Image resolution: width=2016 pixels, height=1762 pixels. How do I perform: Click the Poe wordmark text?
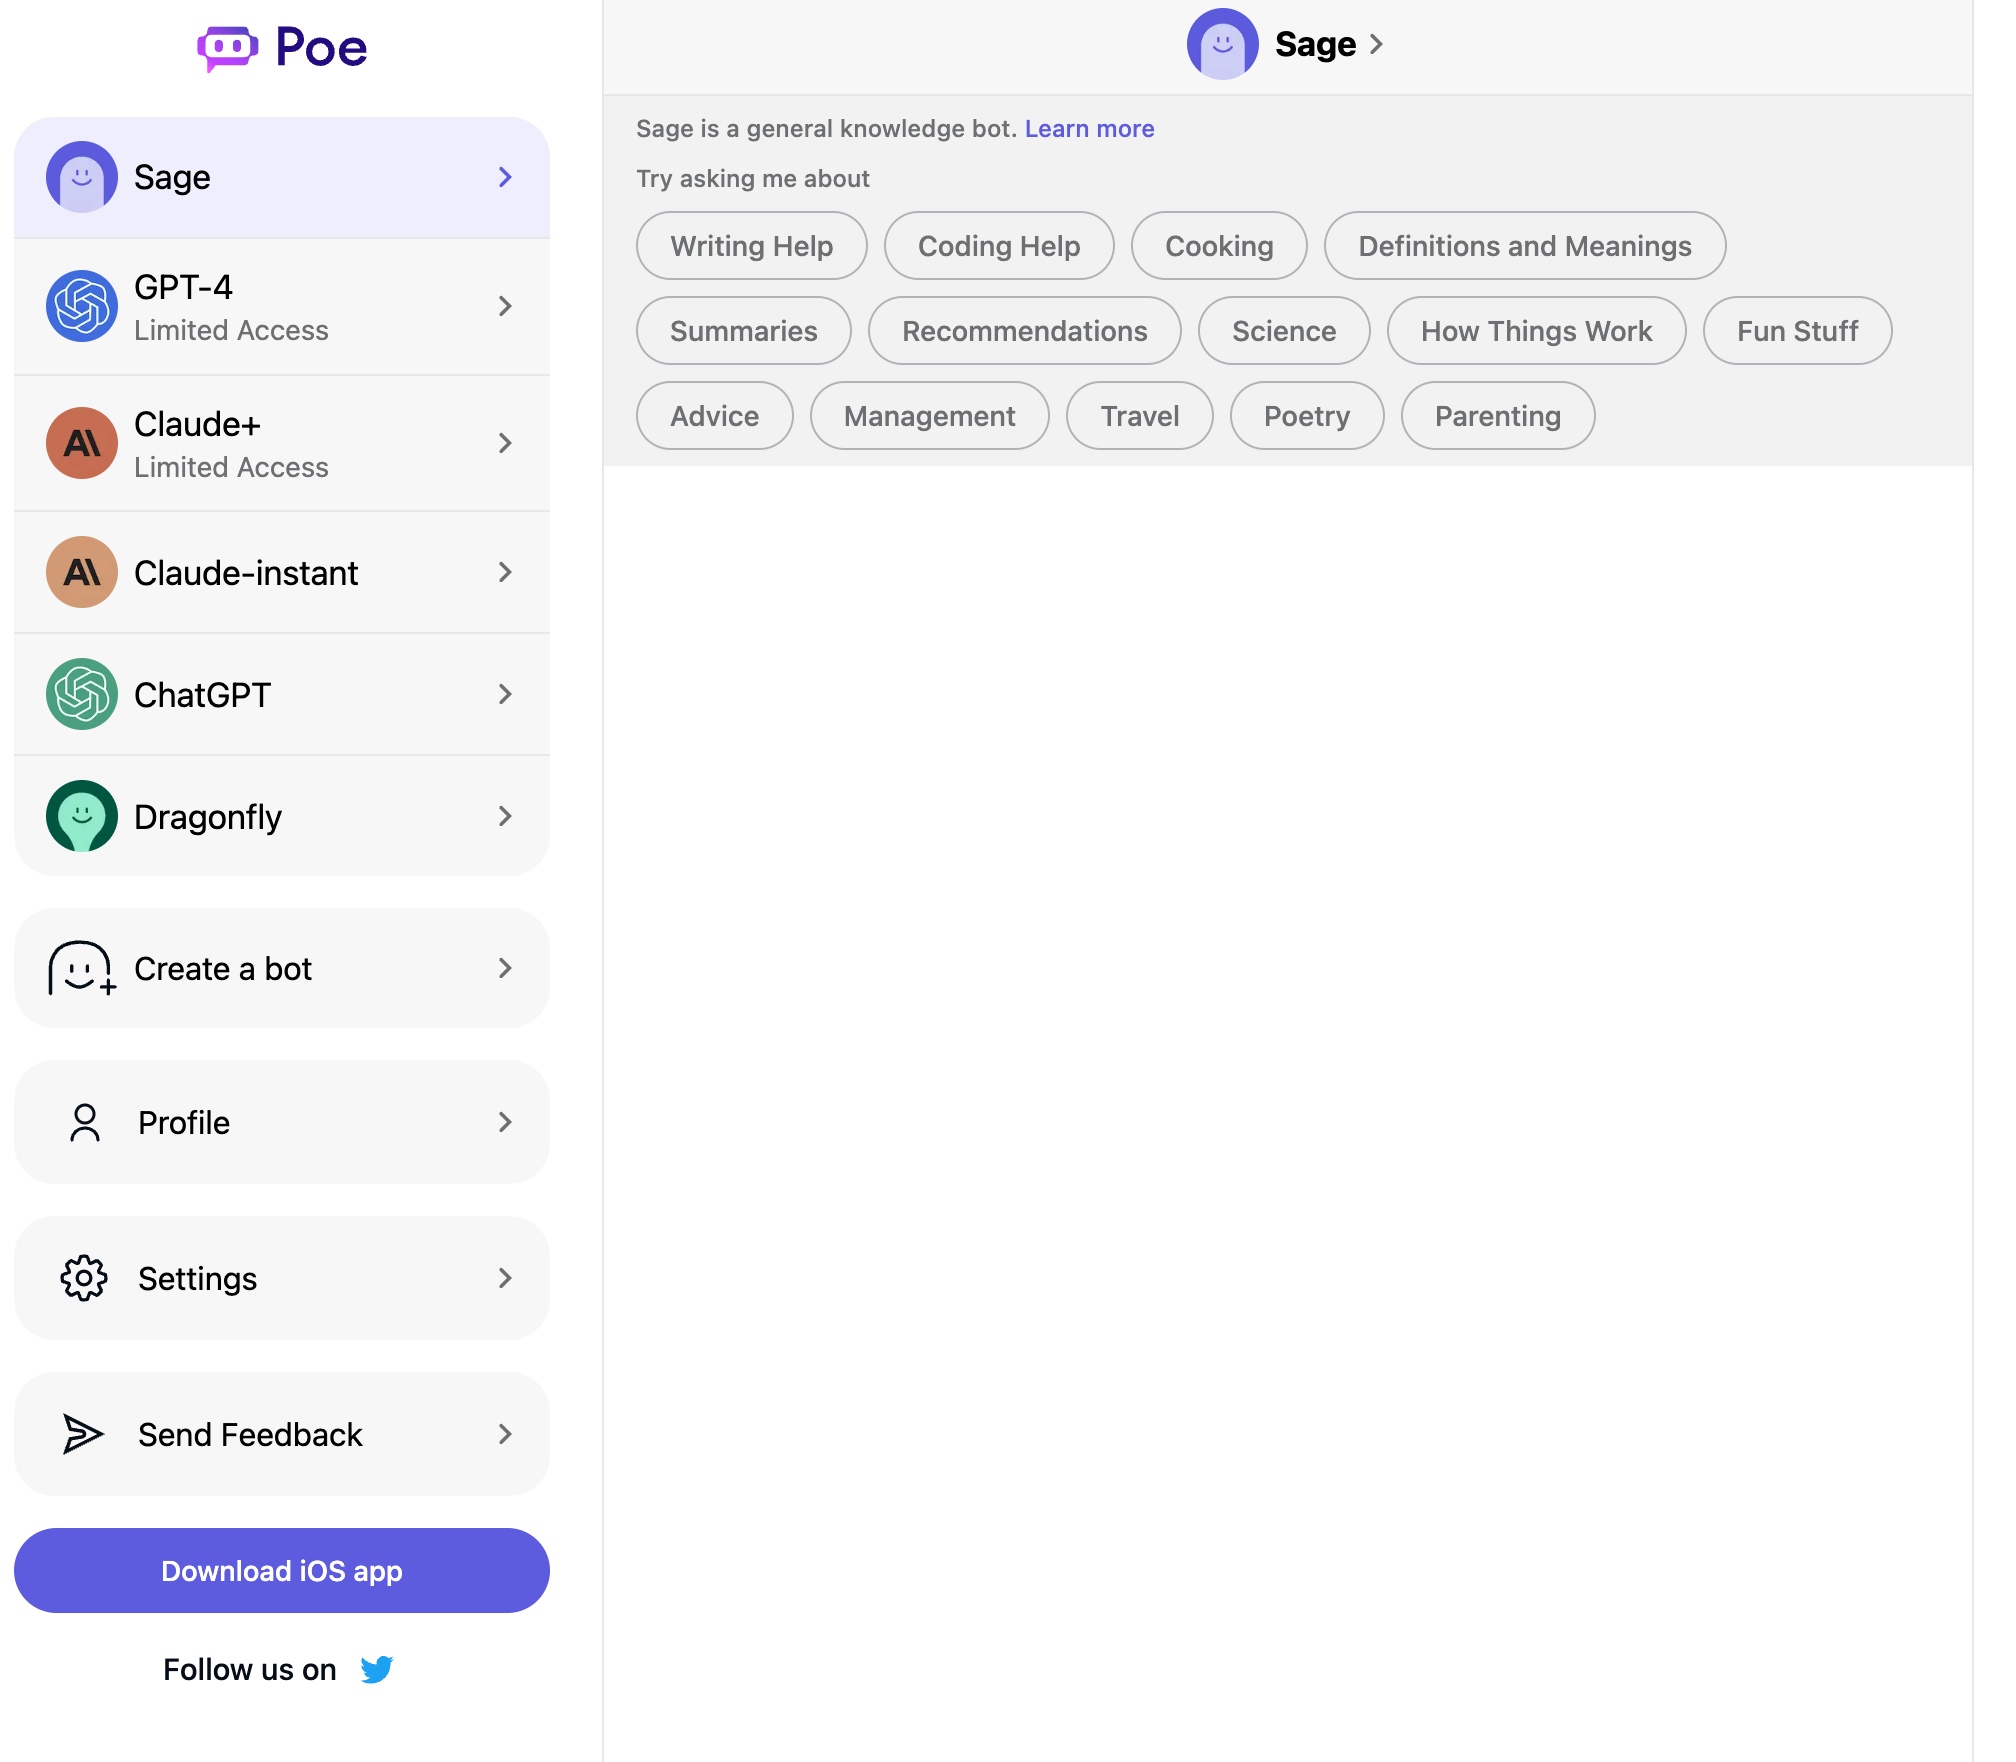click(x=321, y=47)
